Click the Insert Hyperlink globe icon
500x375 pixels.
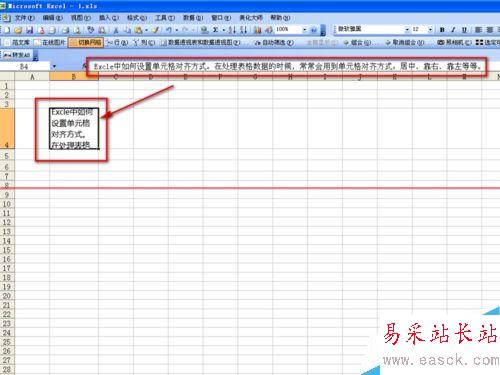tap(205, 30)
